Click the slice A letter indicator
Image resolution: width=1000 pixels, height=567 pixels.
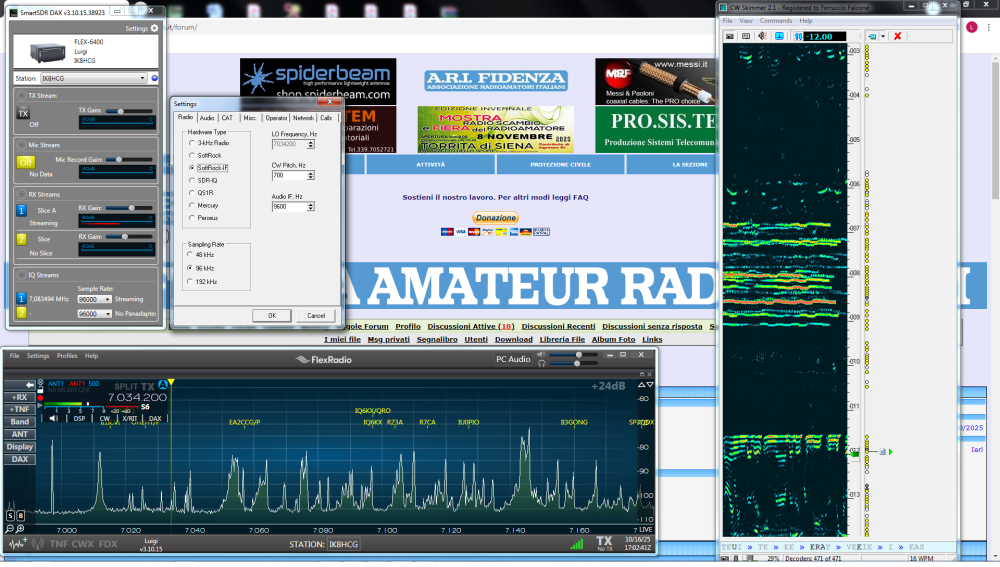(163, 385)
